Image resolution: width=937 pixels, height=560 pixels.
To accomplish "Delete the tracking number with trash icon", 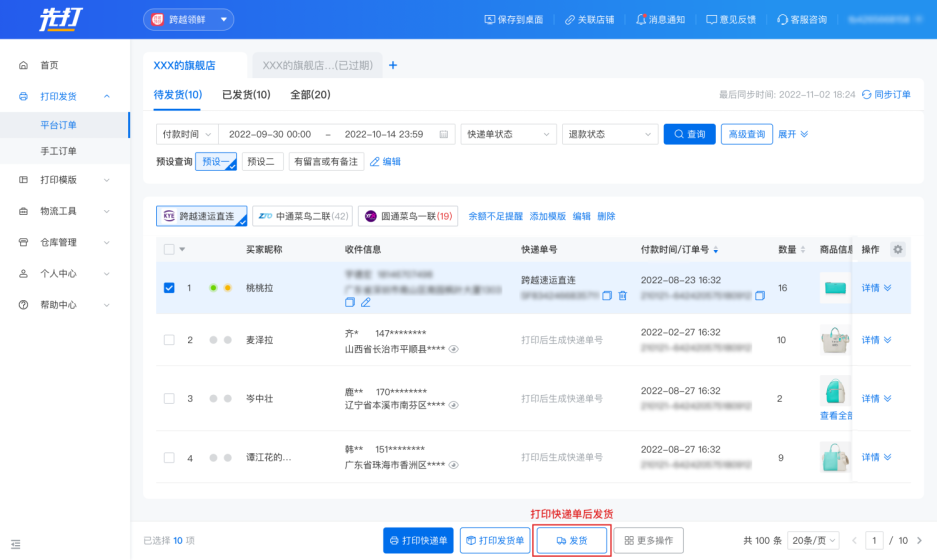I will pyautogui.click(x=622, y=296).
